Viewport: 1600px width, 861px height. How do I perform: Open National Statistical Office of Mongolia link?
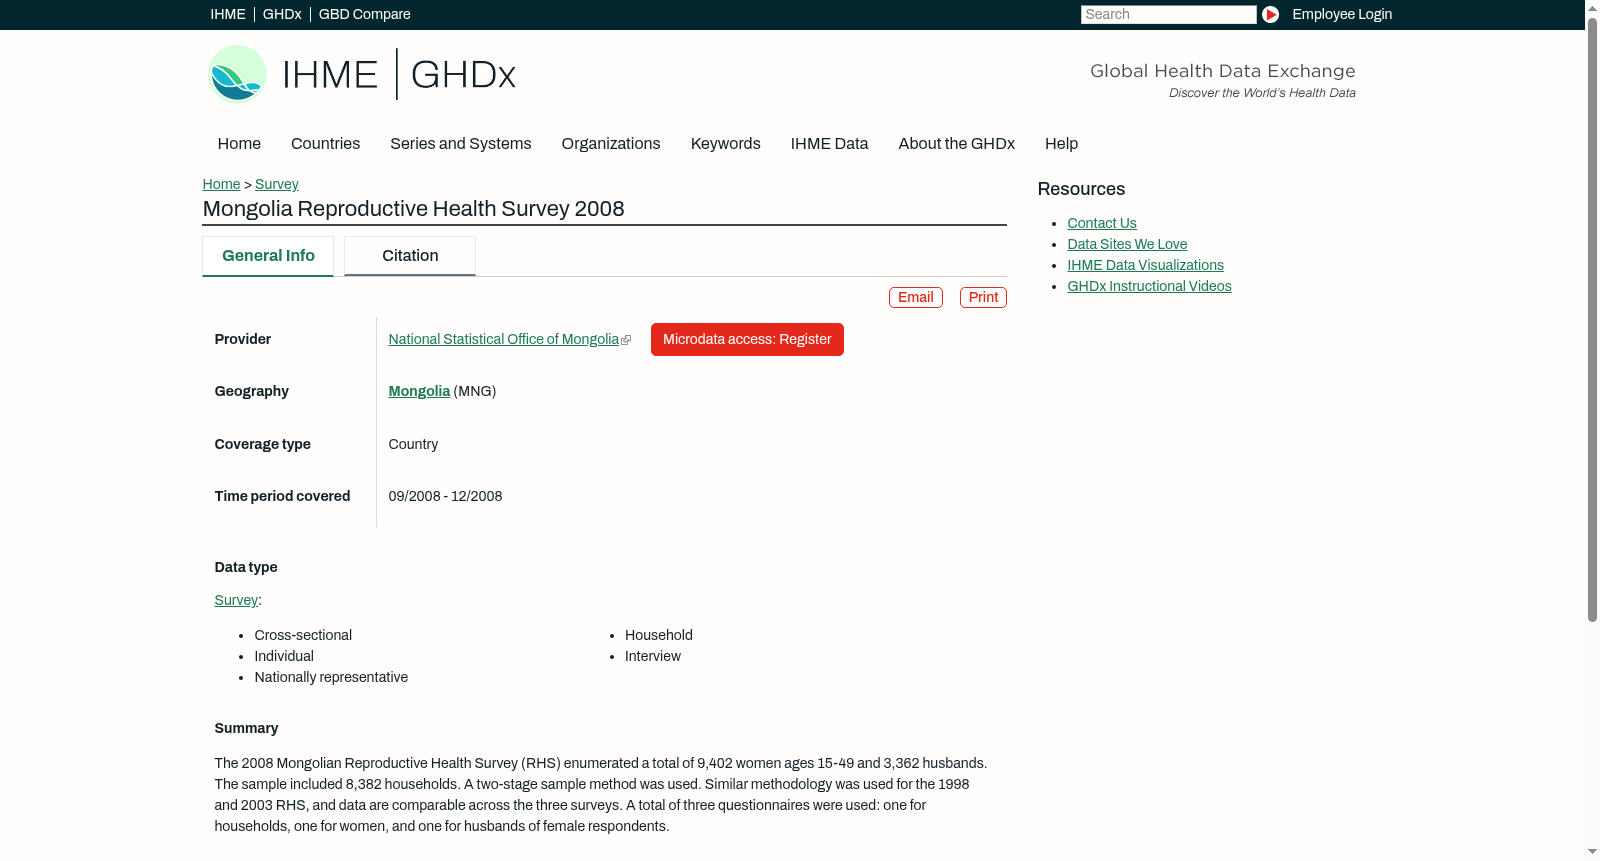pyautogui.click(x=504, y=340)
